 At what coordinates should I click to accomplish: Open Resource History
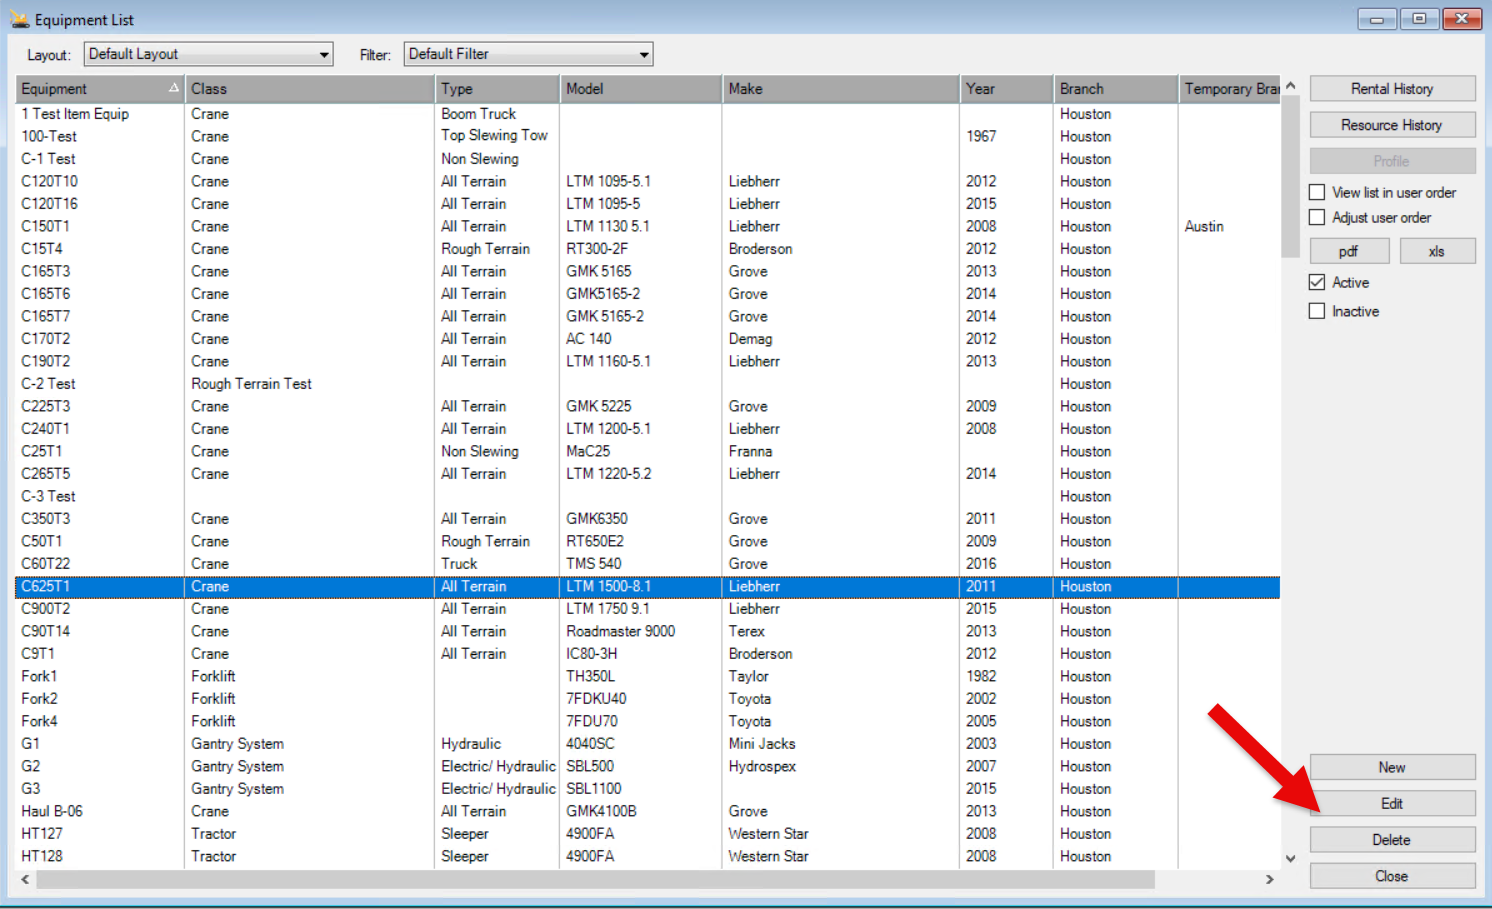(x=1392, y=125)
